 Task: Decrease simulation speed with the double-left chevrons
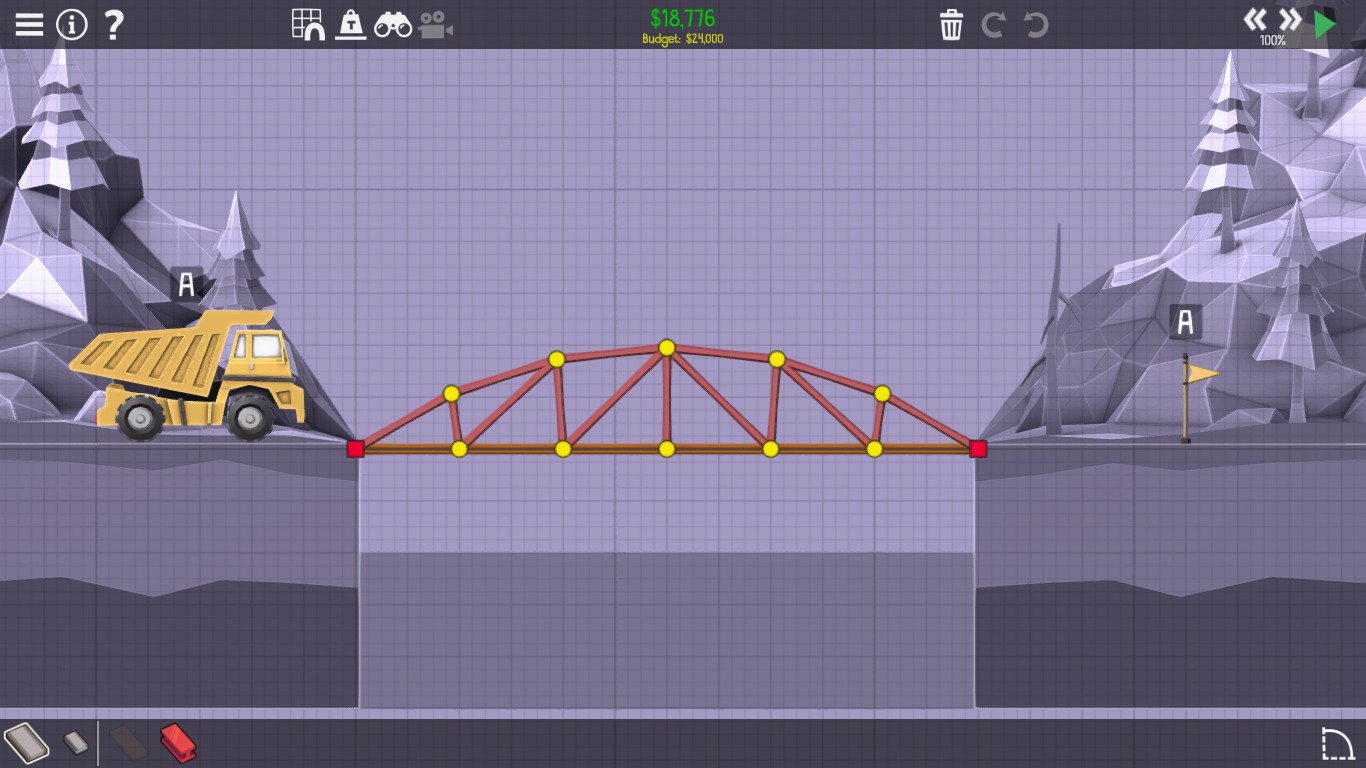(1255, 20)
